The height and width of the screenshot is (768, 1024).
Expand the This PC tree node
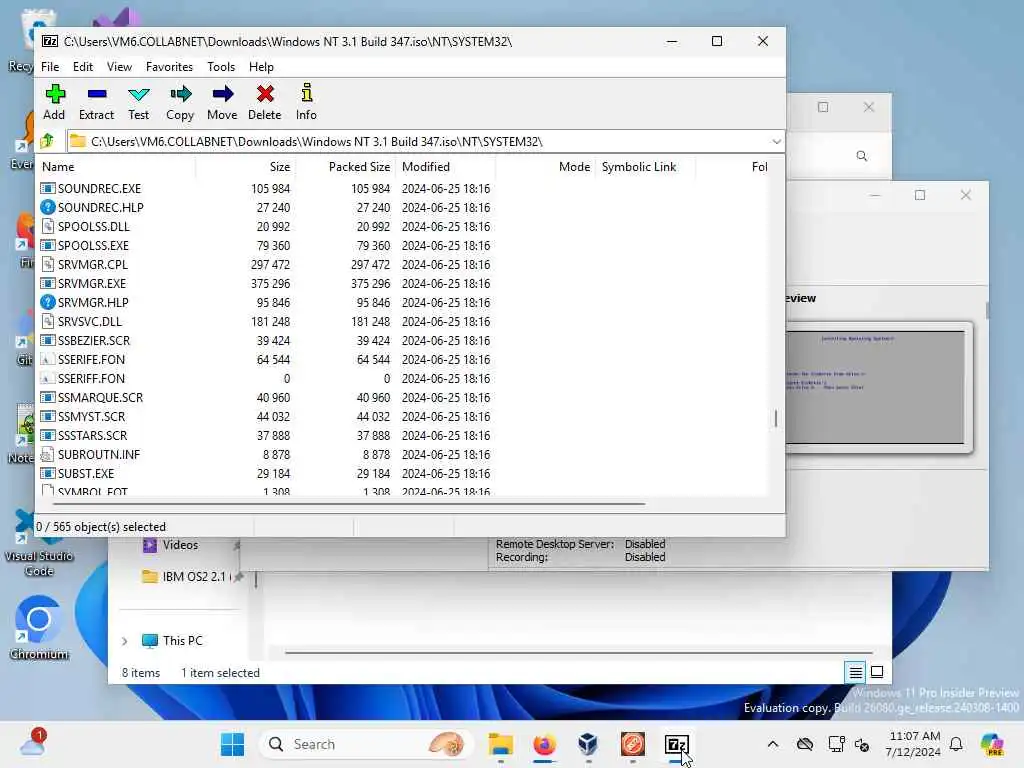(125, 641)
